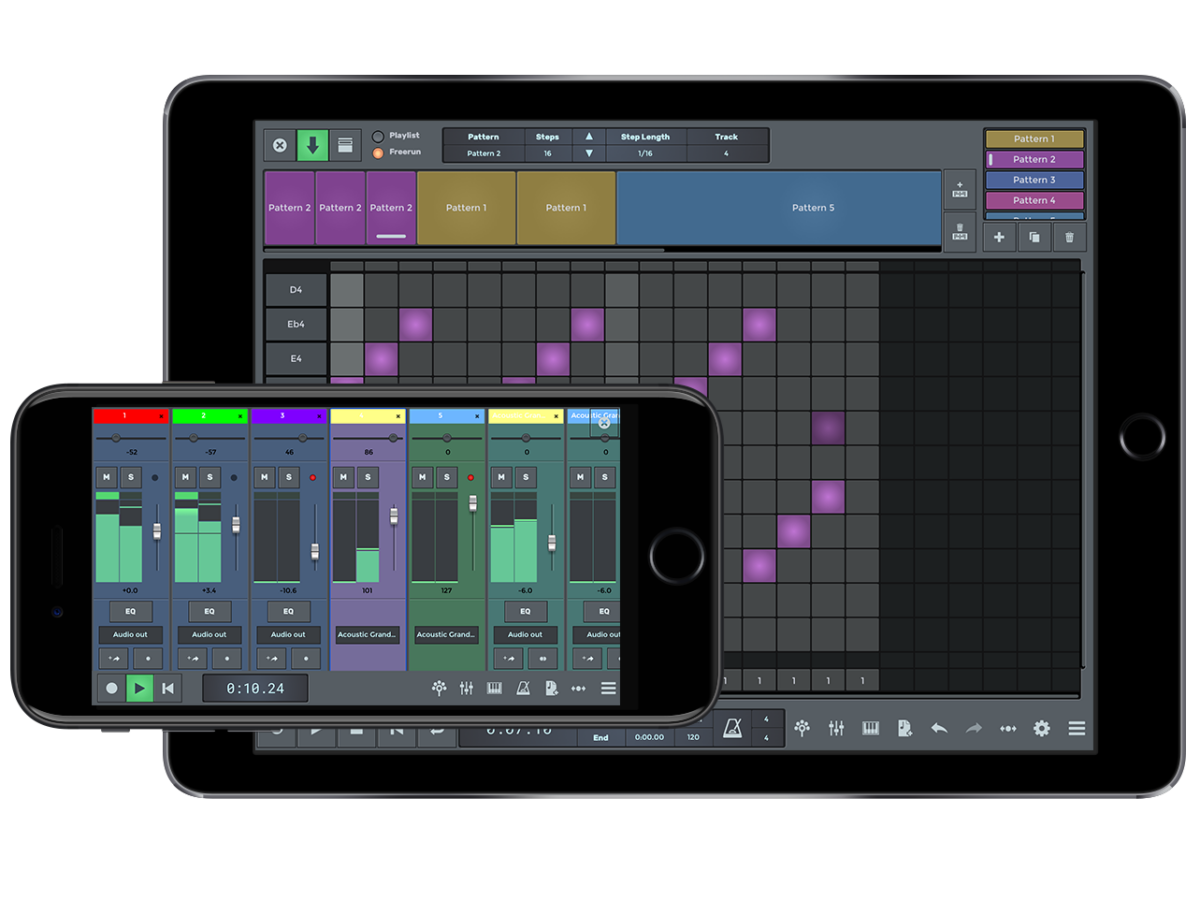Add a new pattern with the plus icon
Screen dimensions: 1200x900
click(1000, 238)
